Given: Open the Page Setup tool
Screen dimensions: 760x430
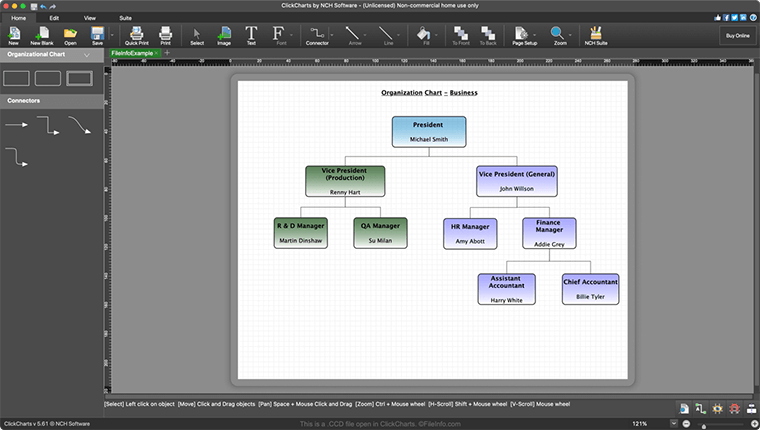Looking at the screenshot, I should (523, 35).
